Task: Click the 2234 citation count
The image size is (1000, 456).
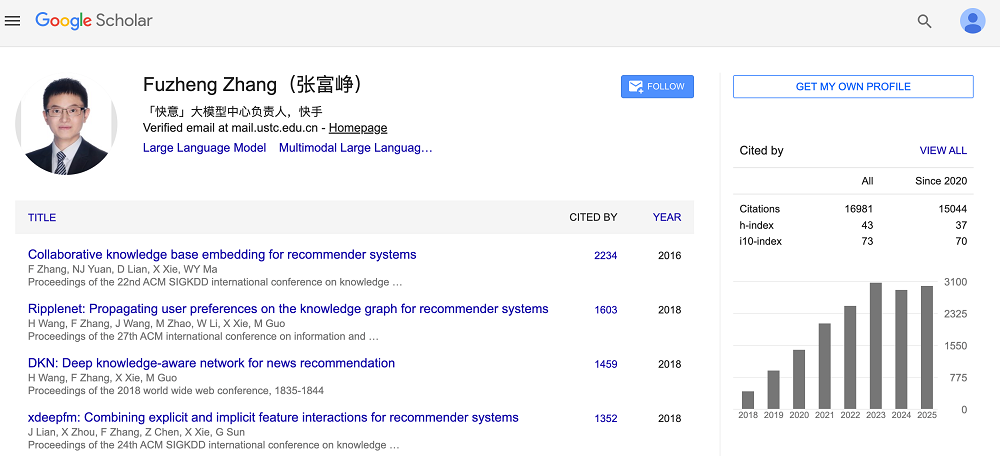Action: tap(605, 256)
